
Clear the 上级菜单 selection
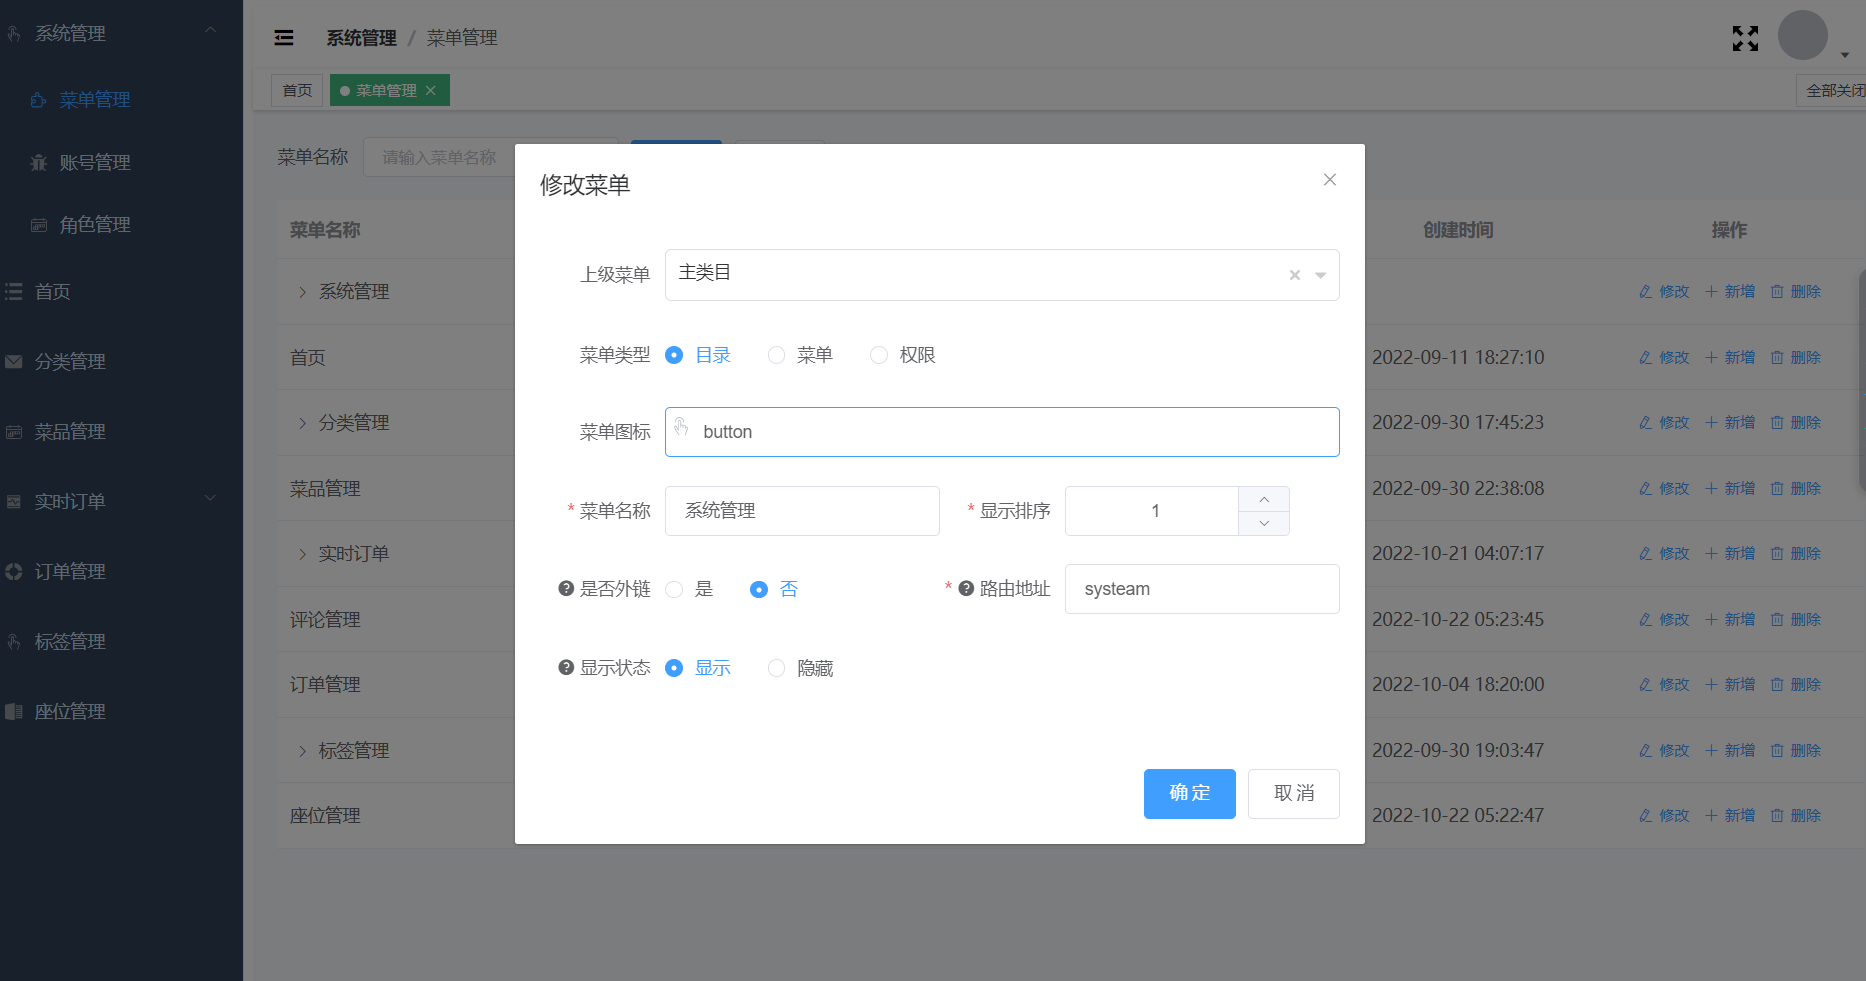tap(1294, 275)
